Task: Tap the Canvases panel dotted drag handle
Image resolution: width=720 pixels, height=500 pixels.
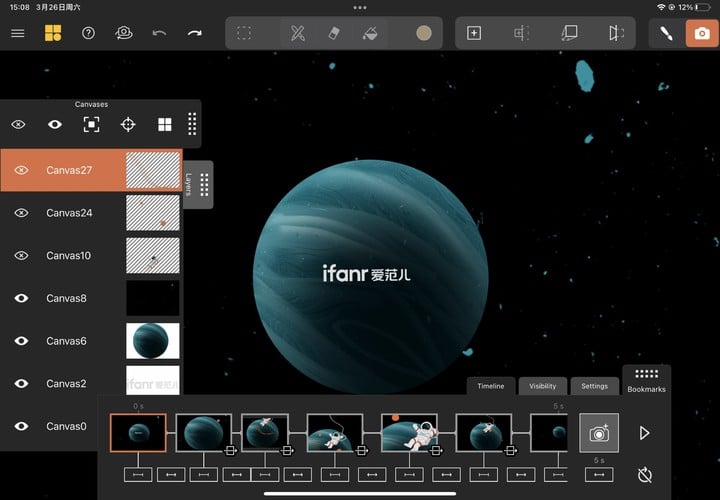Action: coord(192,124)
